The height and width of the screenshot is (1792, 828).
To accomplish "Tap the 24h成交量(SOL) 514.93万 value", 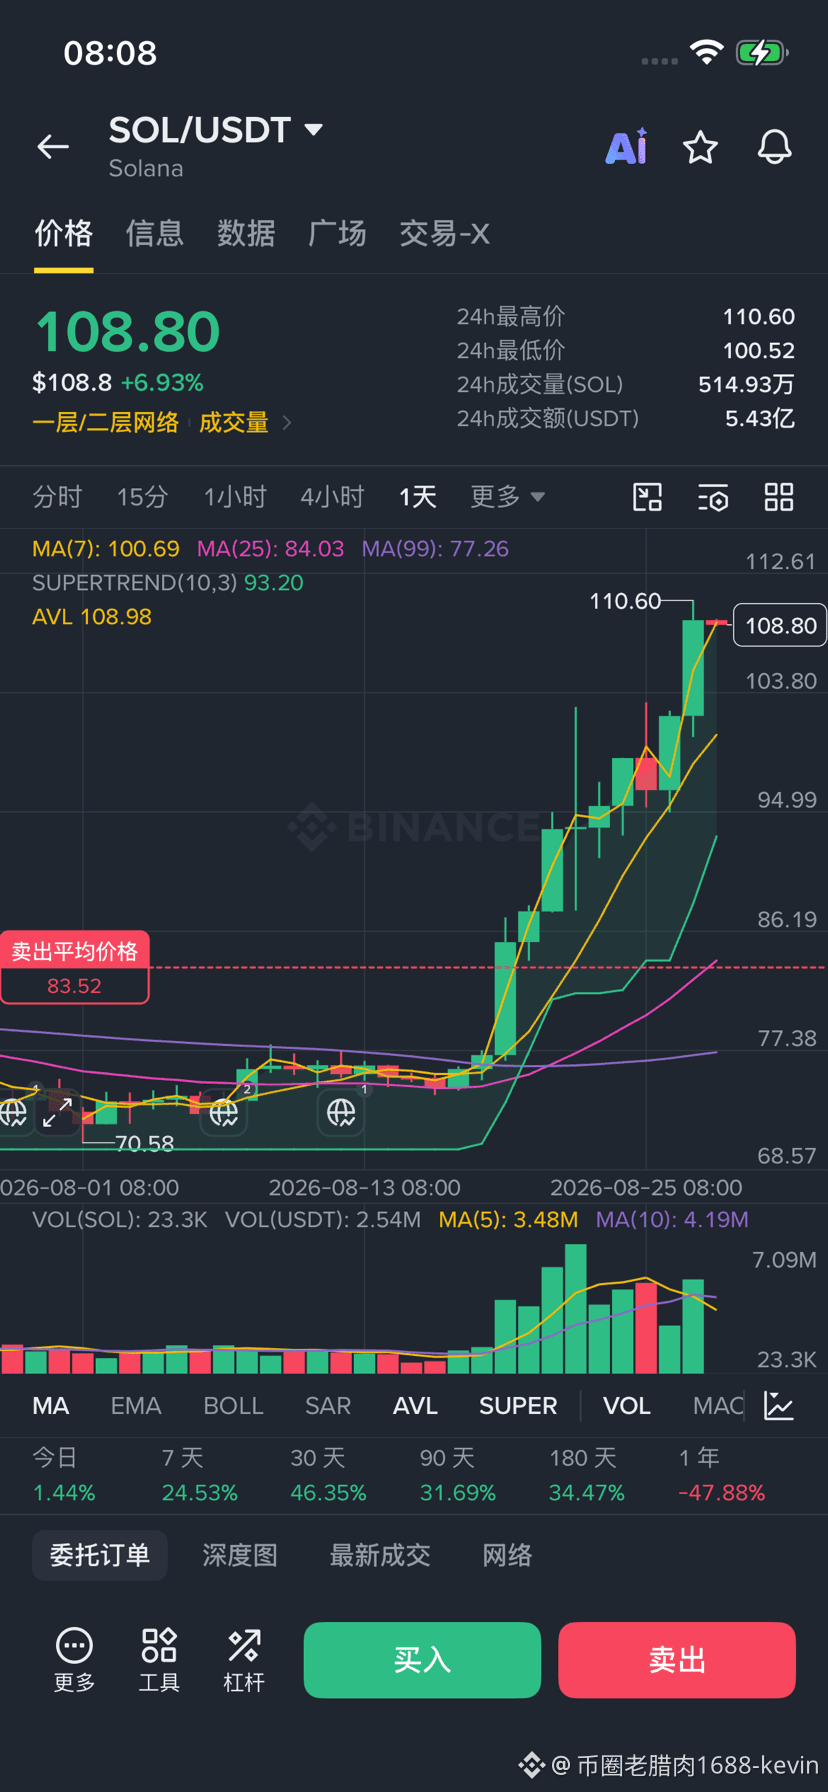I will tap(747, 385).
